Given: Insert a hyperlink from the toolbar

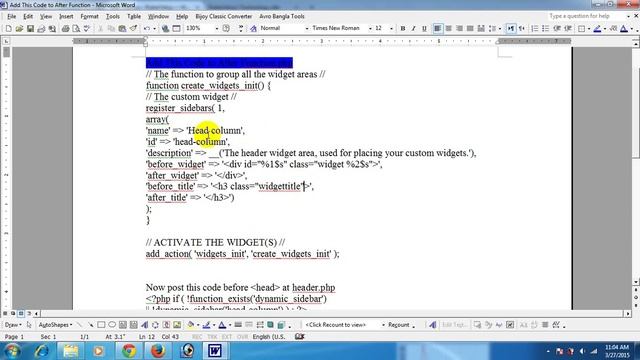Looking at the screenshot, I should click(165, 29).
